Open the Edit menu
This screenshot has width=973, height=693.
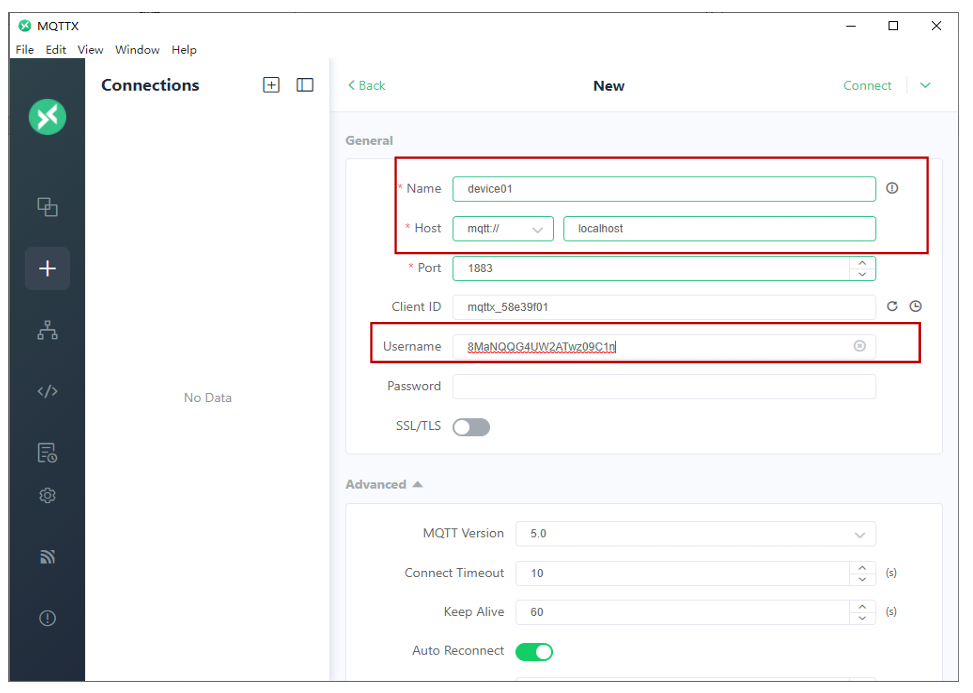(x=56, y=50)
